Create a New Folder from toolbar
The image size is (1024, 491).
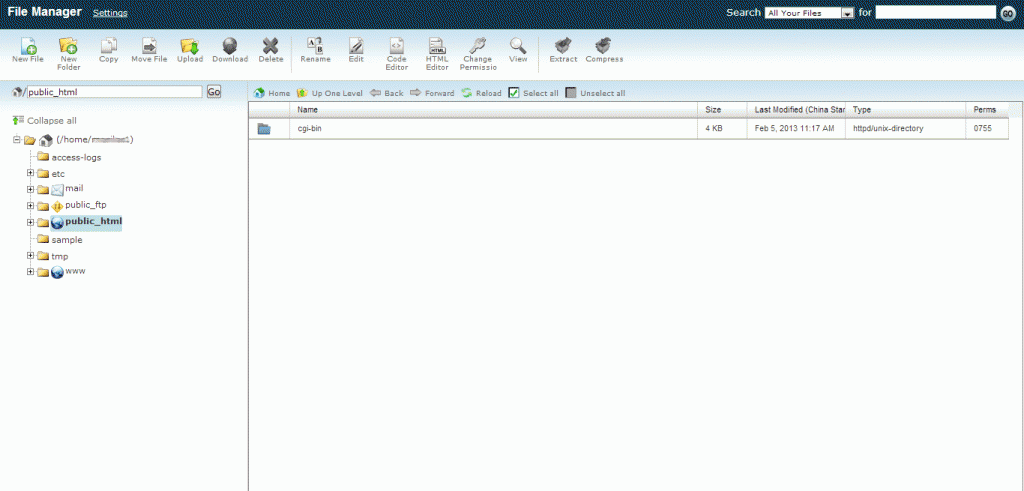tap(68, 46)
